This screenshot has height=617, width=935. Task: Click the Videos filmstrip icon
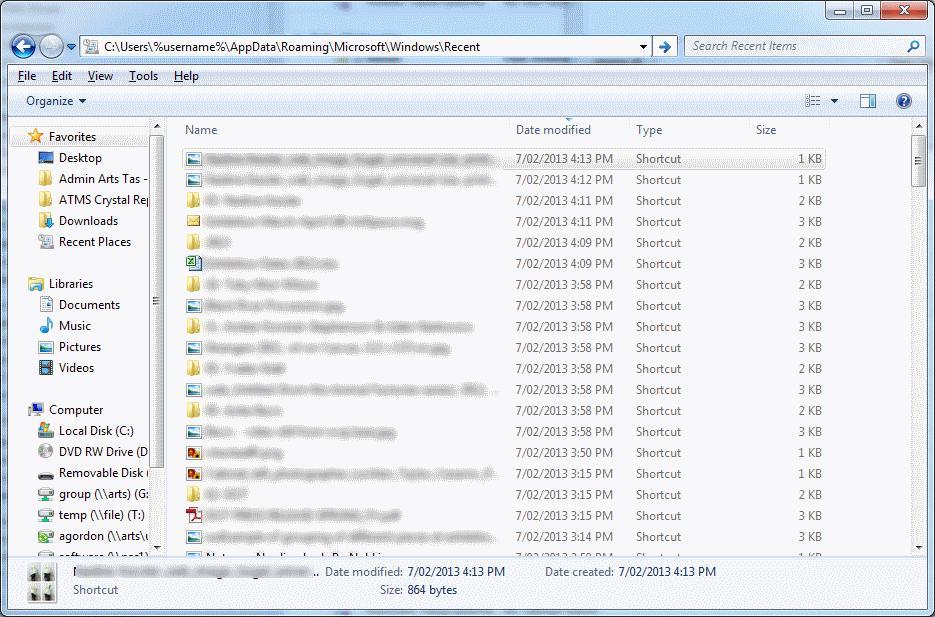(x=46, y=368)
